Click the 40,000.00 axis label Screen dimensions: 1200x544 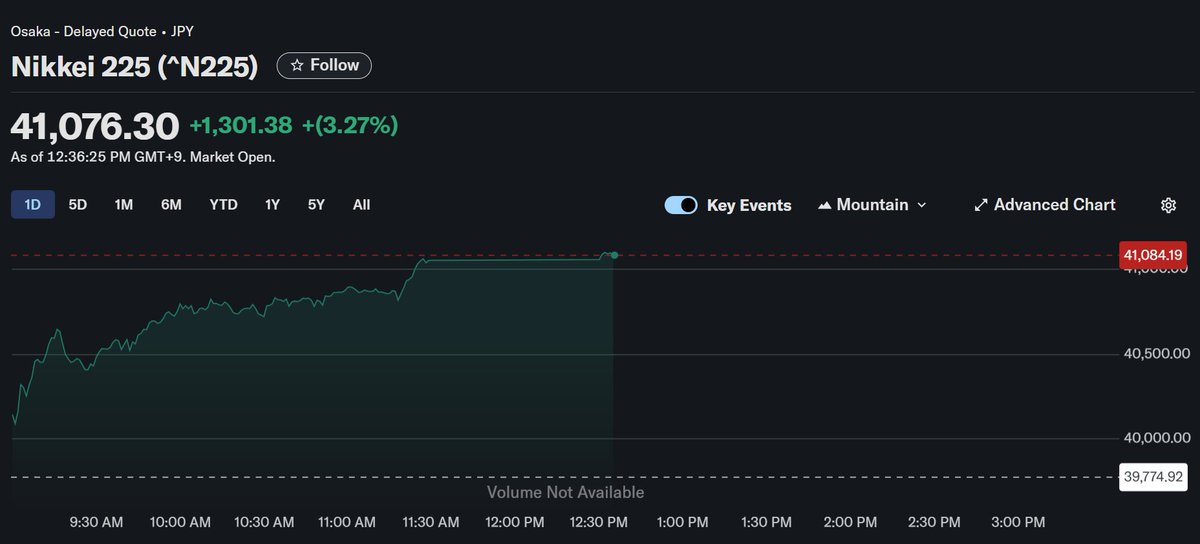pyautogui.click(x=1156, y=438)
